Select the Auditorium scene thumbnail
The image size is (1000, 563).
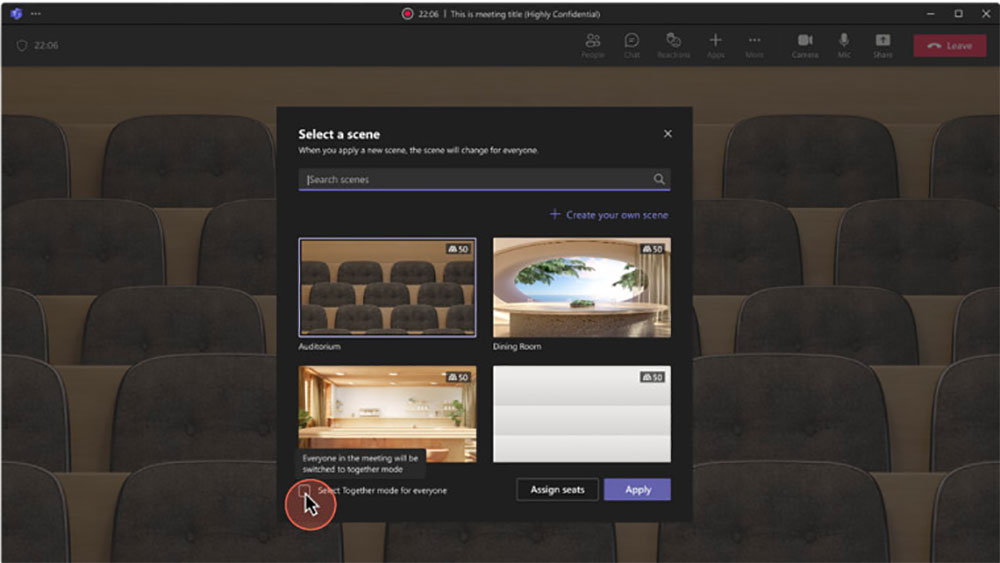pos(387,287)
